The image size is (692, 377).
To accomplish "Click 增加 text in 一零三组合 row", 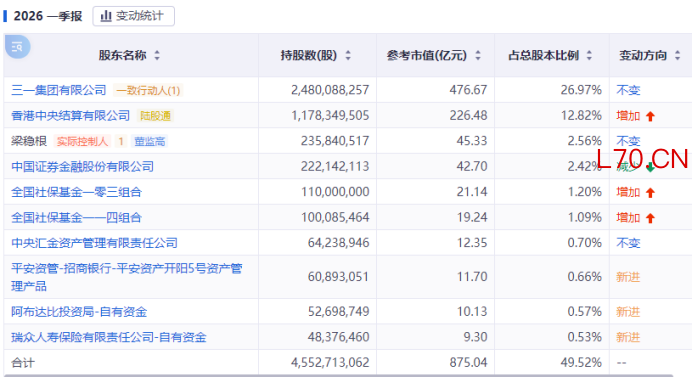I will click(x=628, y=192).
